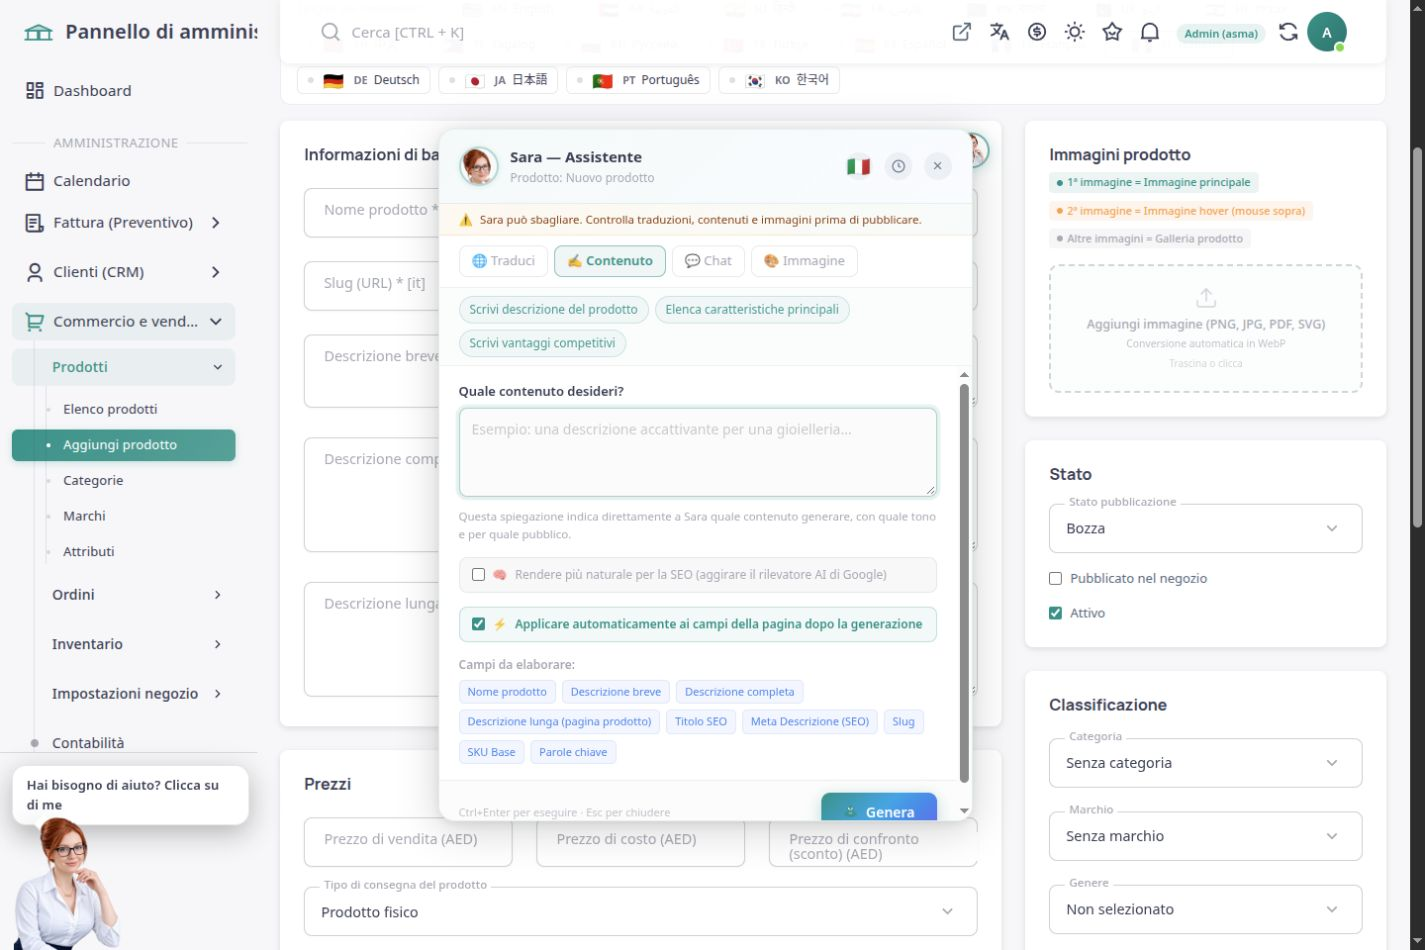Open the Genere dropdown

pyautogui.click(x=1205, y=909)
